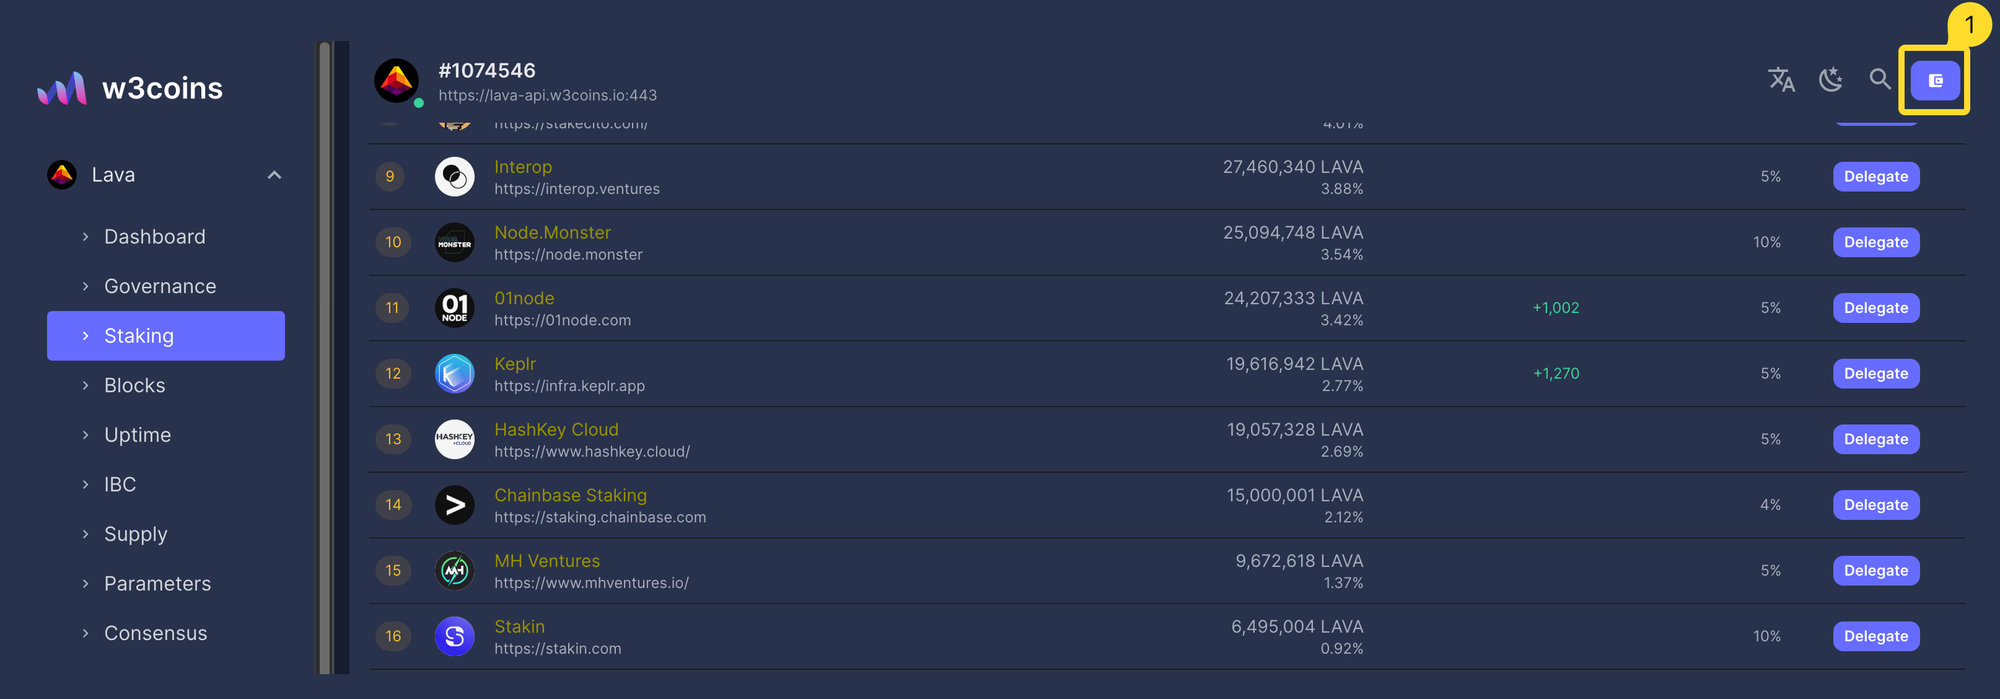Open the https://stakin.com link
Screen dimensions: 2000x699
(x=558, y=648)
